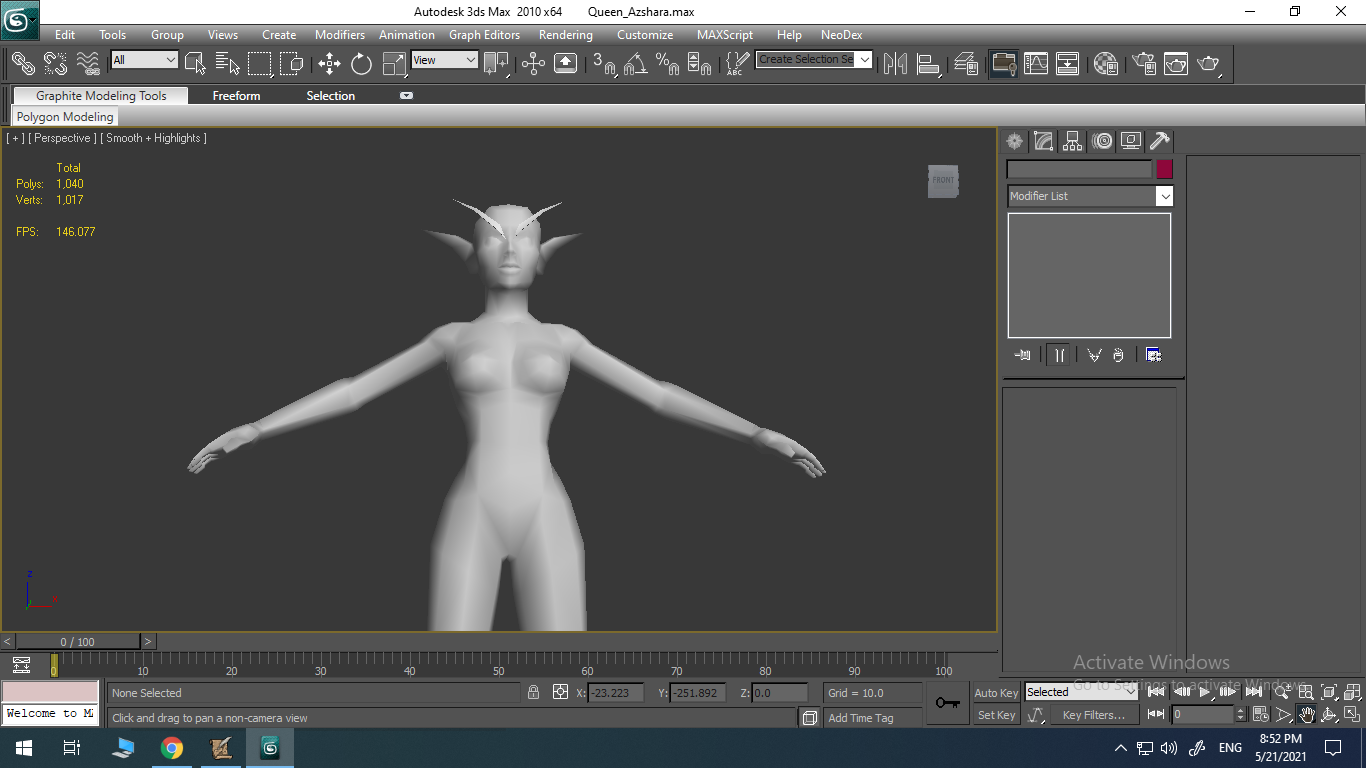Open the Perspective viewport label menu

(x=63, y=138)
